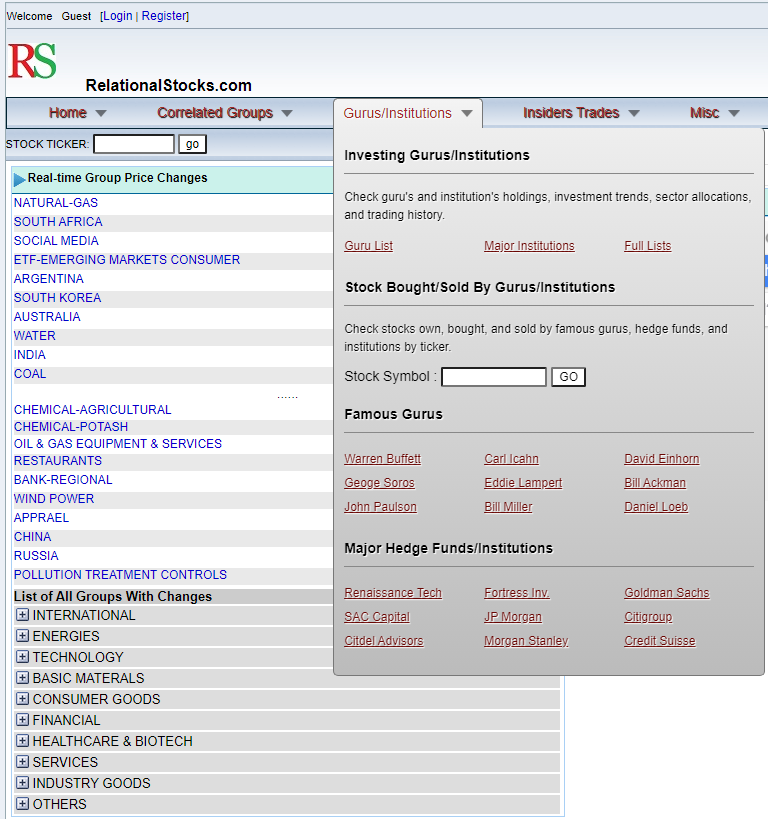Click the Login link
768x819 pixels.
pos(118,16)
